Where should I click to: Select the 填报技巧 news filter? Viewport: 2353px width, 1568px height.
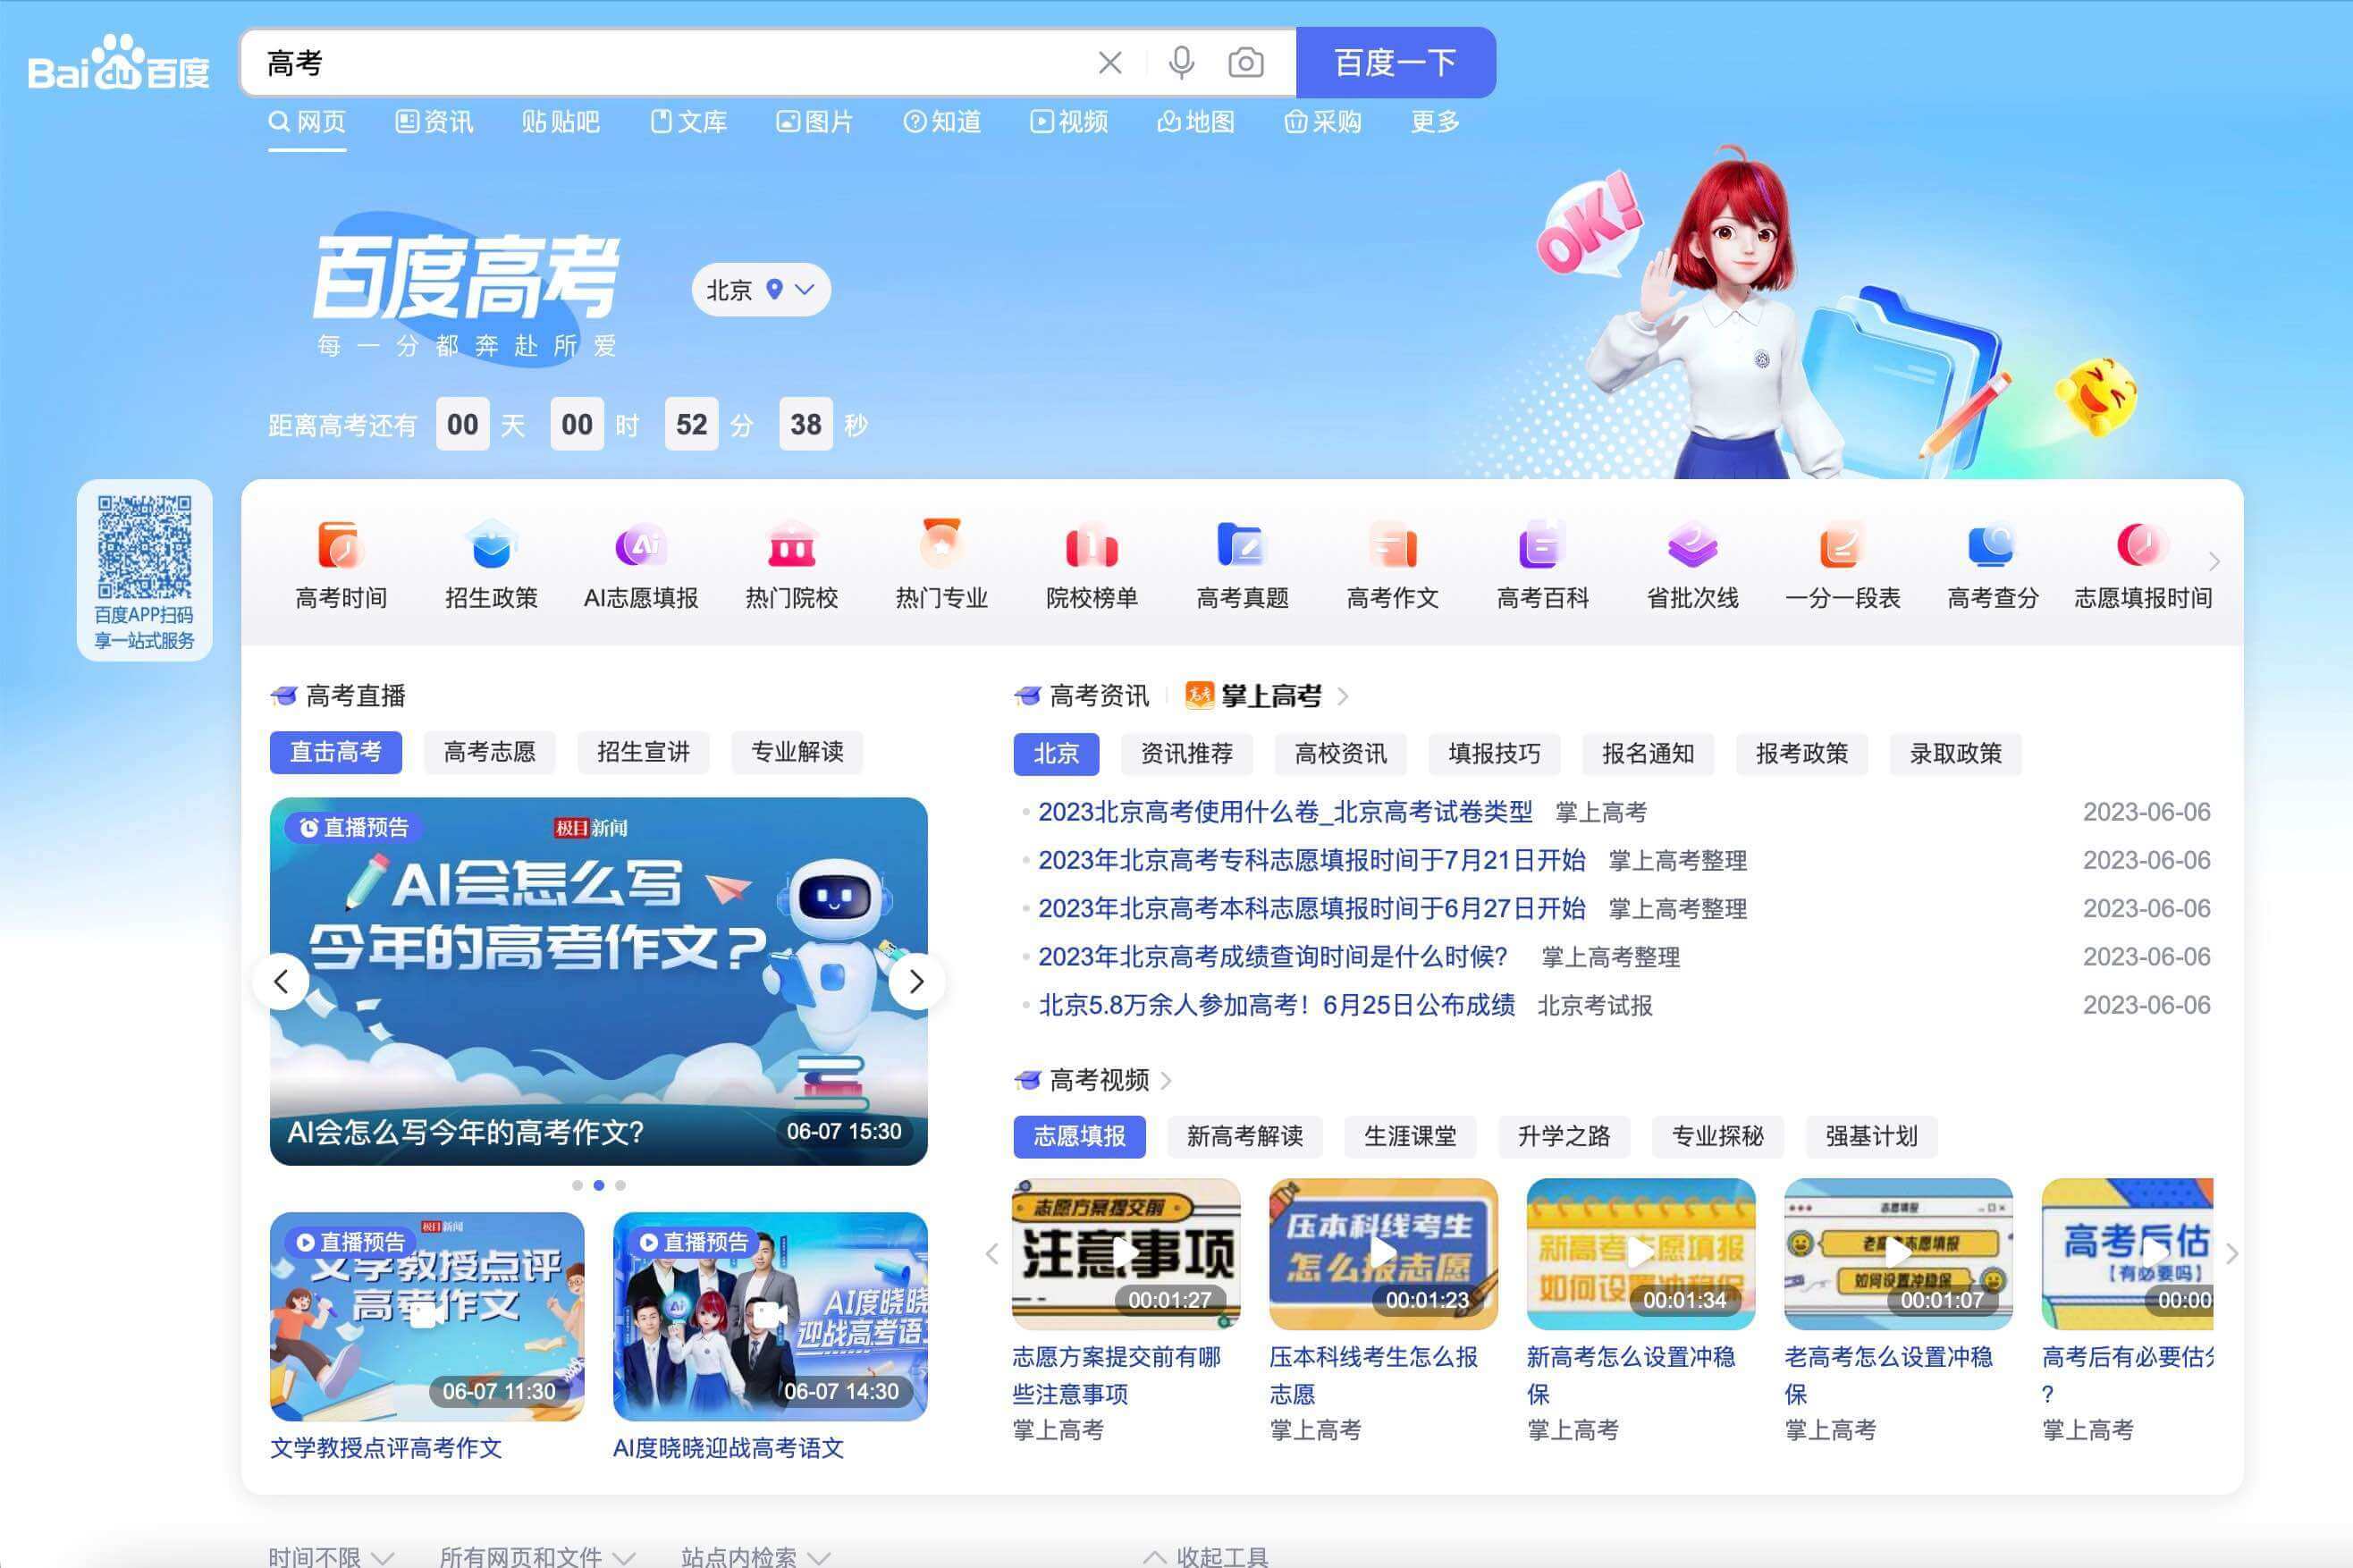coord(1494,753)
